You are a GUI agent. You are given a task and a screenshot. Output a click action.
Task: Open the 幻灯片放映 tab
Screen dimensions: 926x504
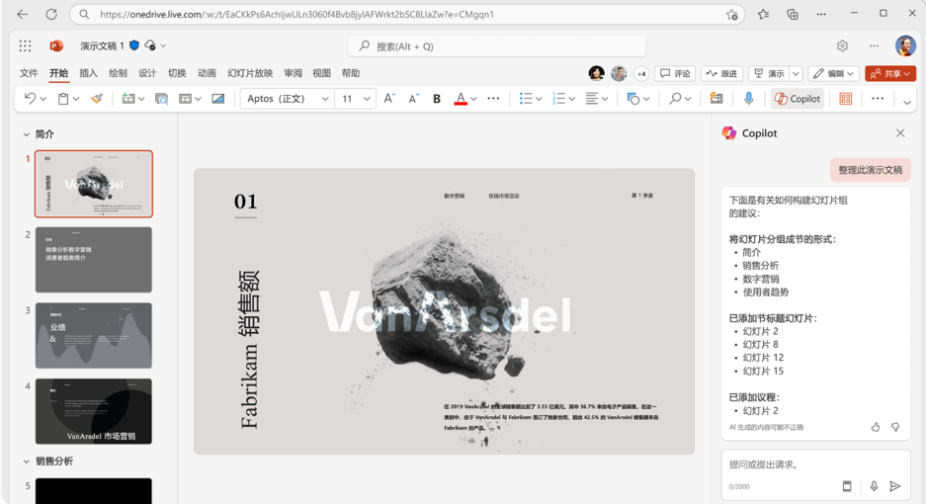tap(250, 73)
